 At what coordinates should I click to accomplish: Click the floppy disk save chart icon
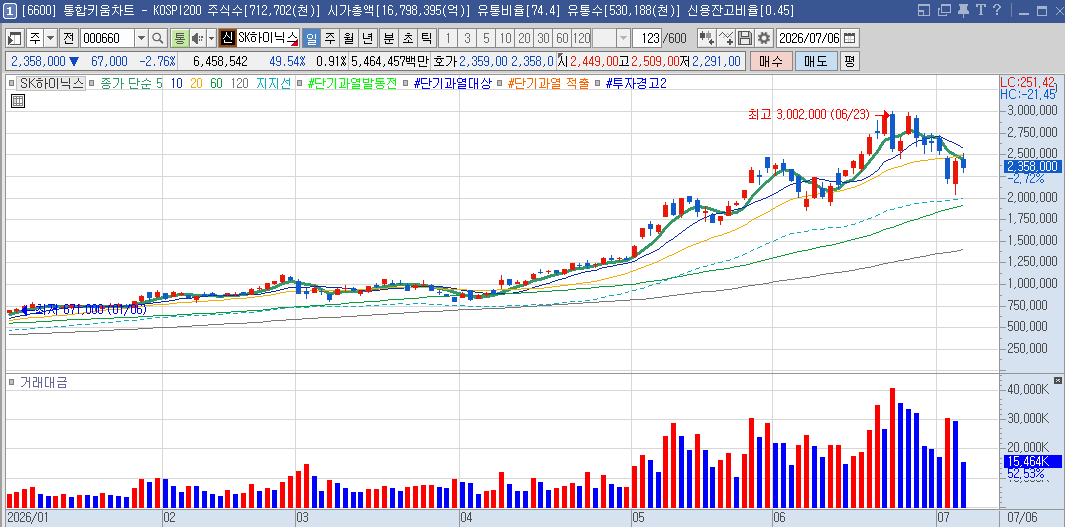tap(745, 38)
